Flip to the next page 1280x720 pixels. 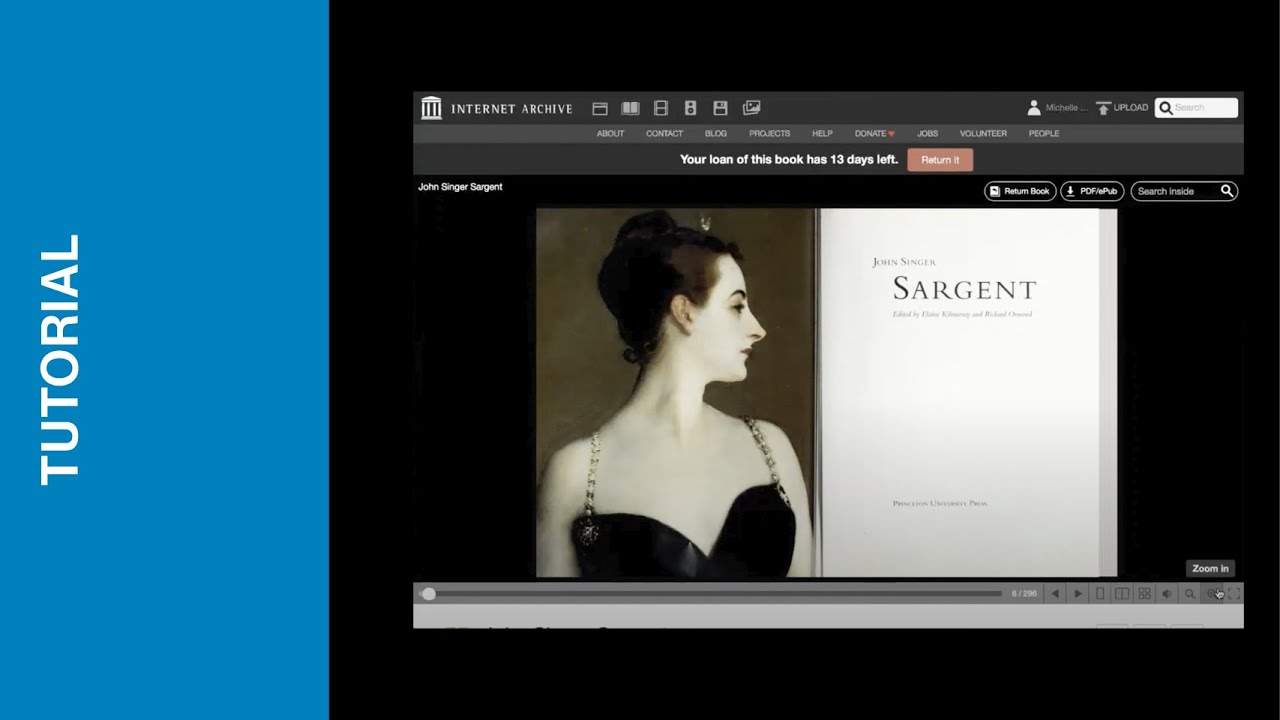[1077, 594]
